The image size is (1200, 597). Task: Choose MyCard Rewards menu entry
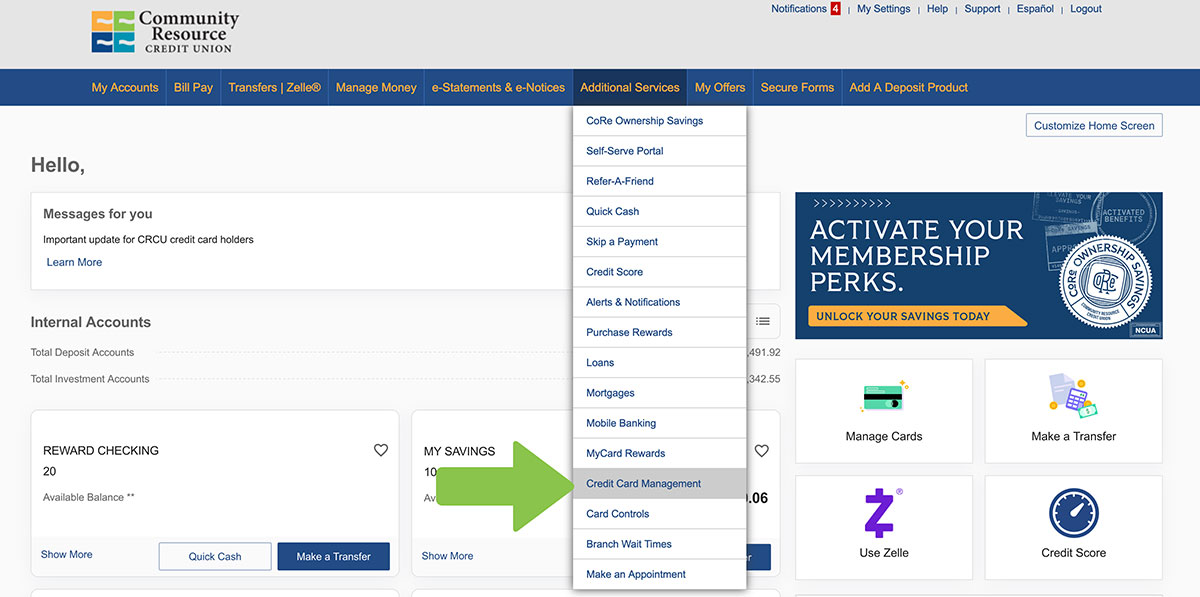(x=660, y=453)
